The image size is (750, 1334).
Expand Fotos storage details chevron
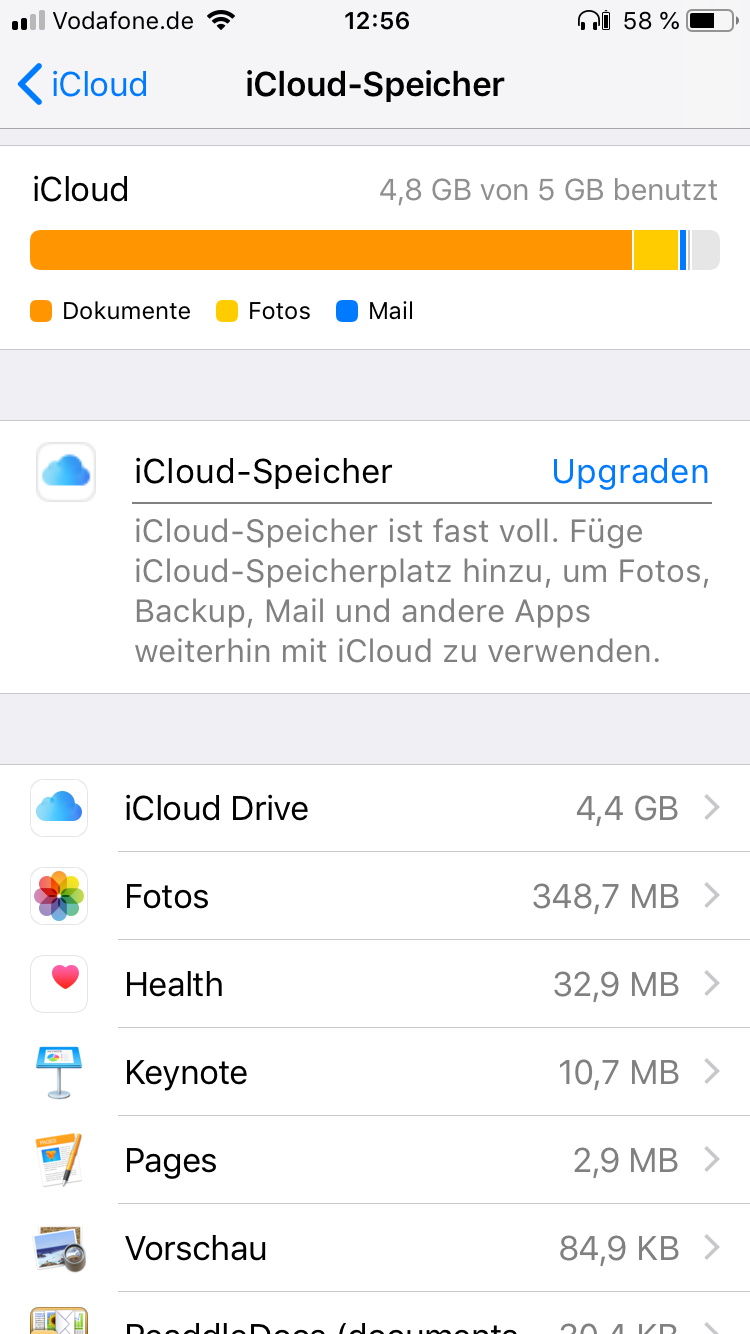[712, 896]
